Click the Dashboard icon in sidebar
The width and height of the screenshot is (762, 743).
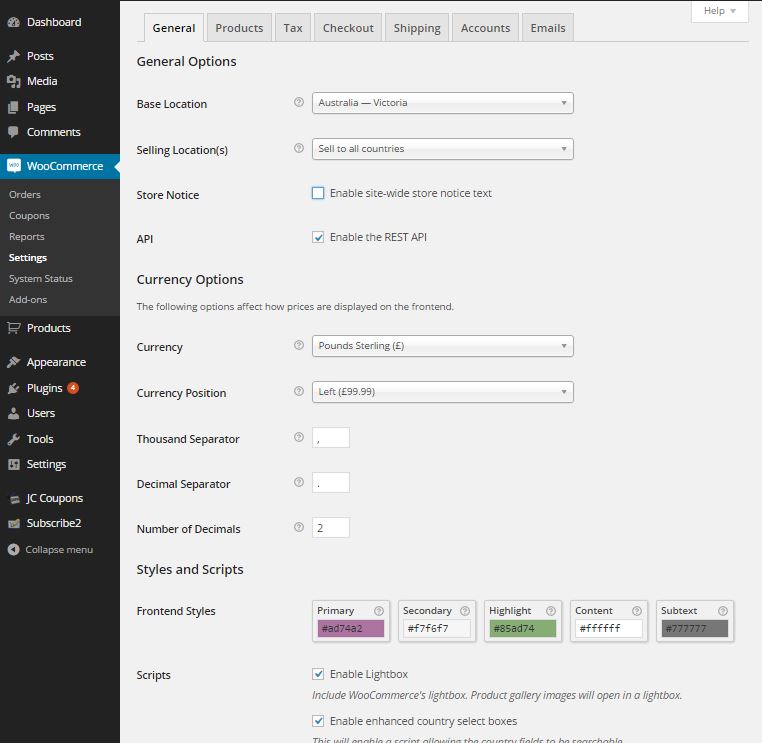pos(14,22)
